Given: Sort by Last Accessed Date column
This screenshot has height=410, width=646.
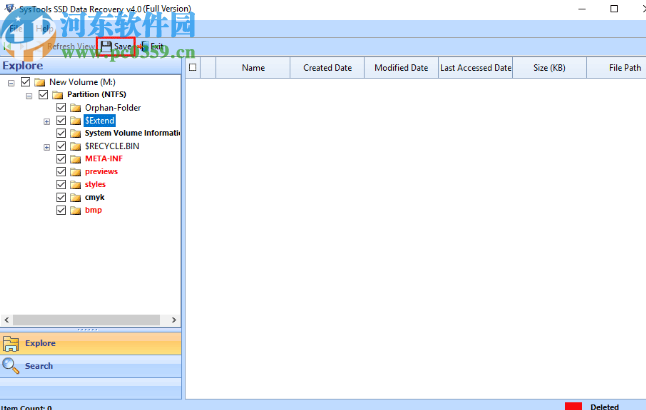Looking at the screenshot, I should pos(475,68).
